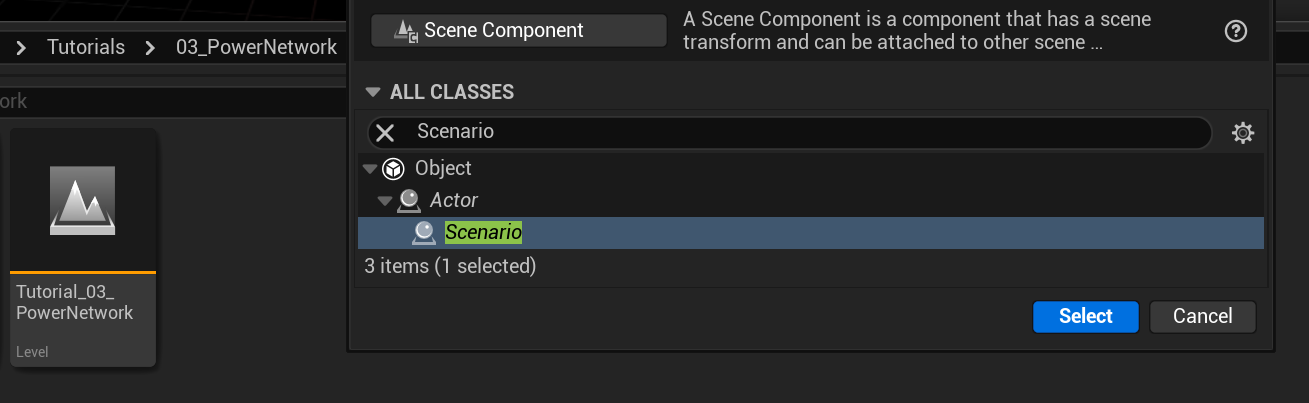
Task: Click the Scene Component button
Action: pos(518,31)
